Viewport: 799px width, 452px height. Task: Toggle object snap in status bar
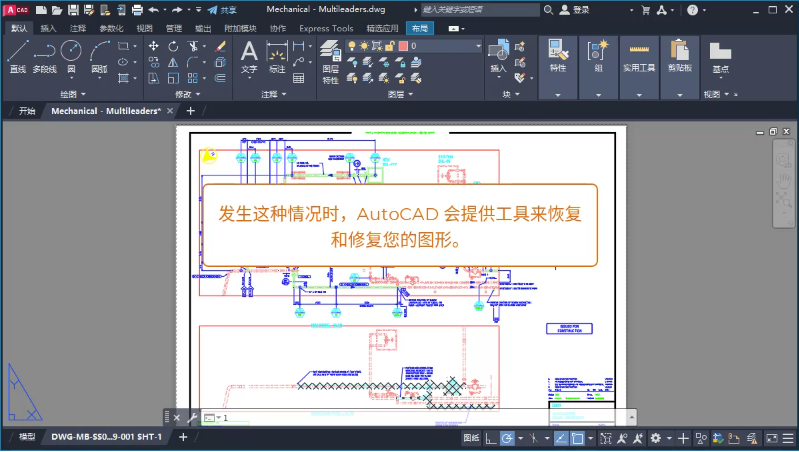577,438
